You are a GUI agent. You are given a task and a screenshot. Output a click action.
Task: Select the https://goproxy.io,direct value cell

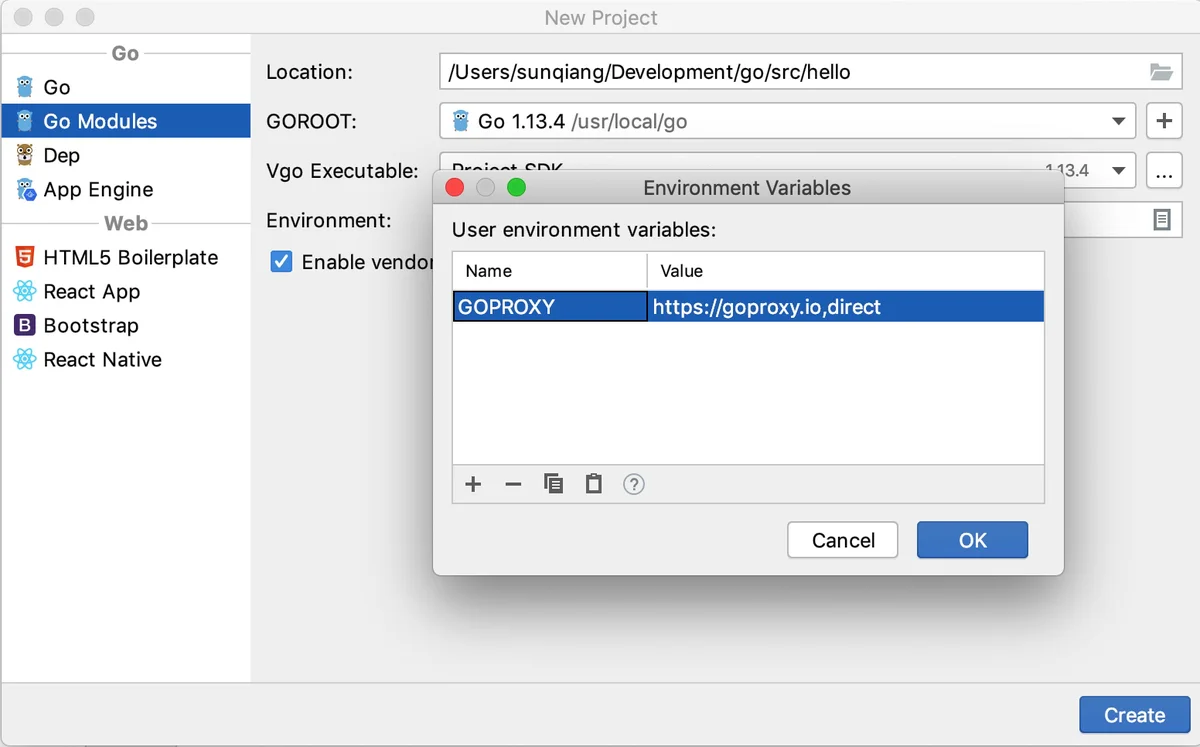(846, 307)
